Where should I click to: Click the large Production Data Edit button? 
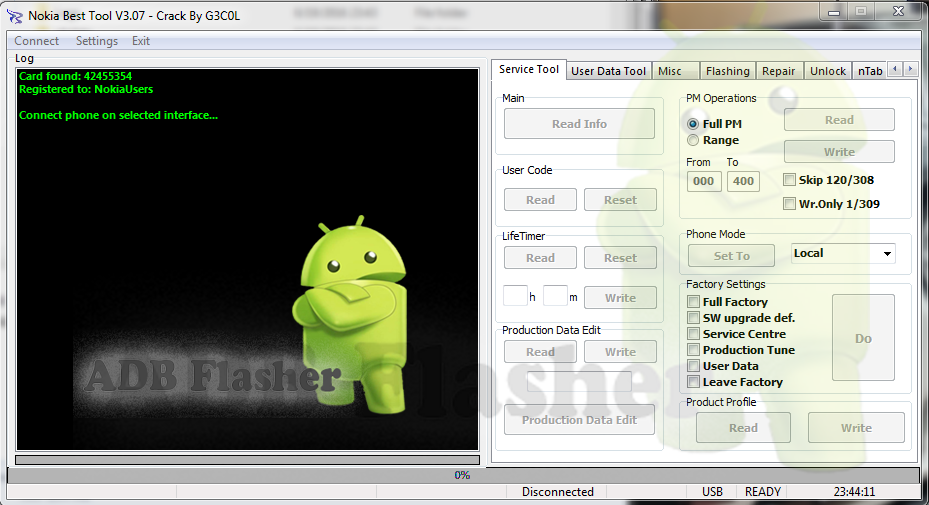[x=579, y=420]
